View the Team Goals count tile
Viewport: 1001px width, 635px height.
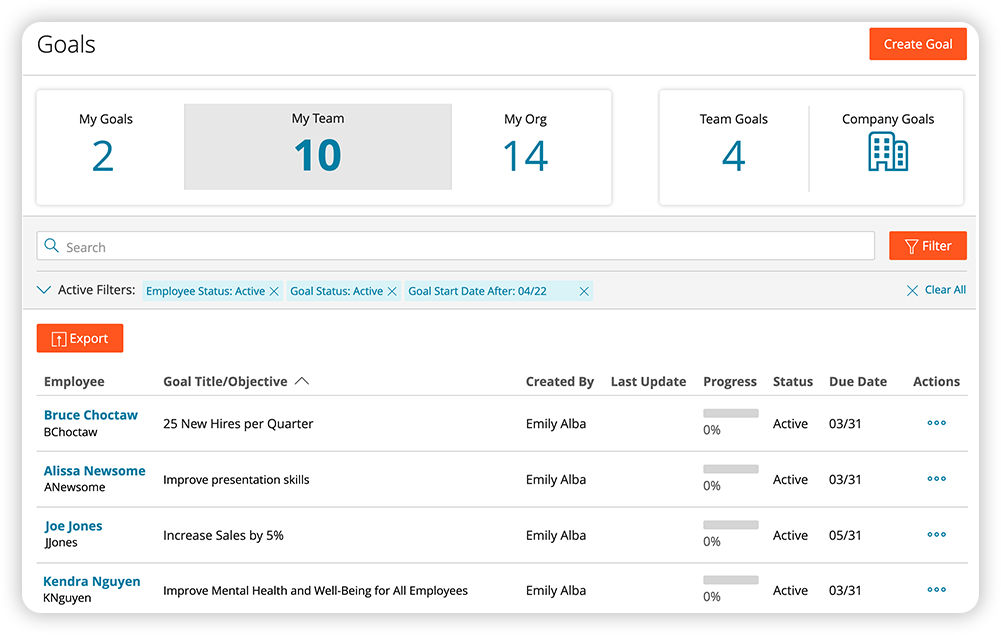click(x=733, y=147)
